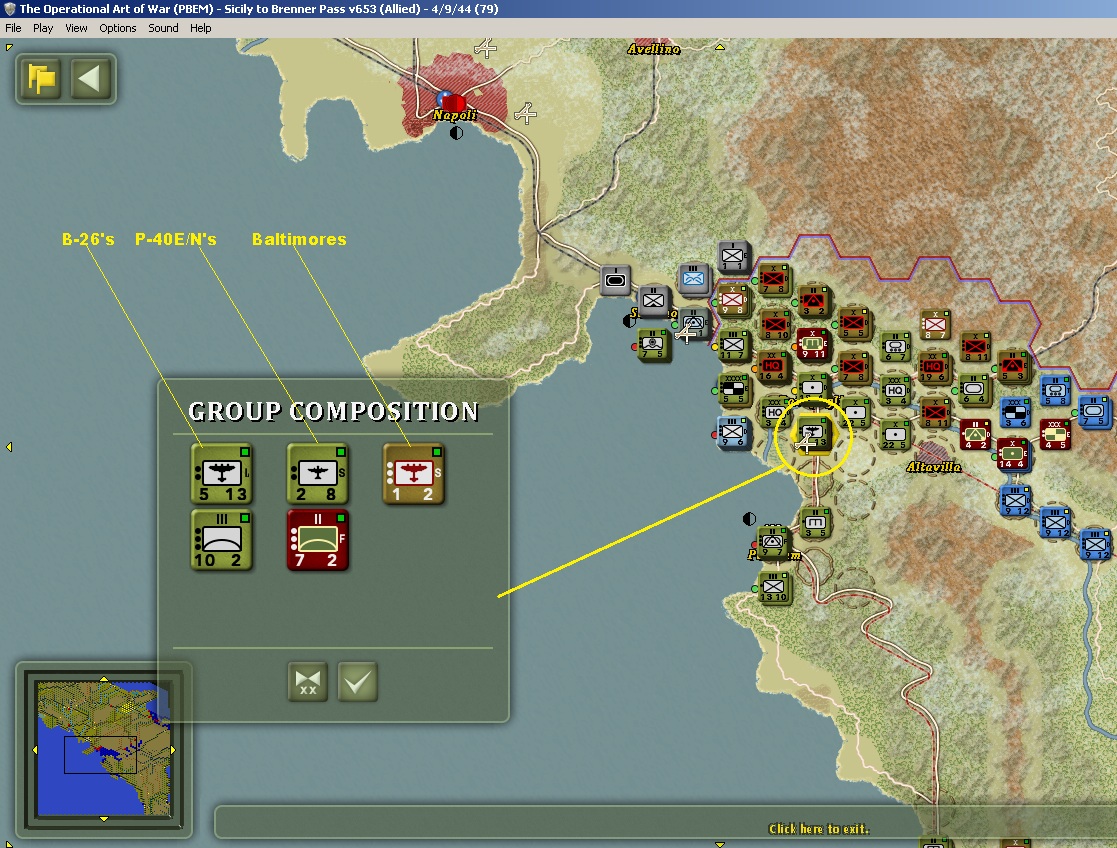The height and width of the screenshot is (848, 1117).
Task: Click the left-pointing arrow button
Action: click(x=90, y=78)
